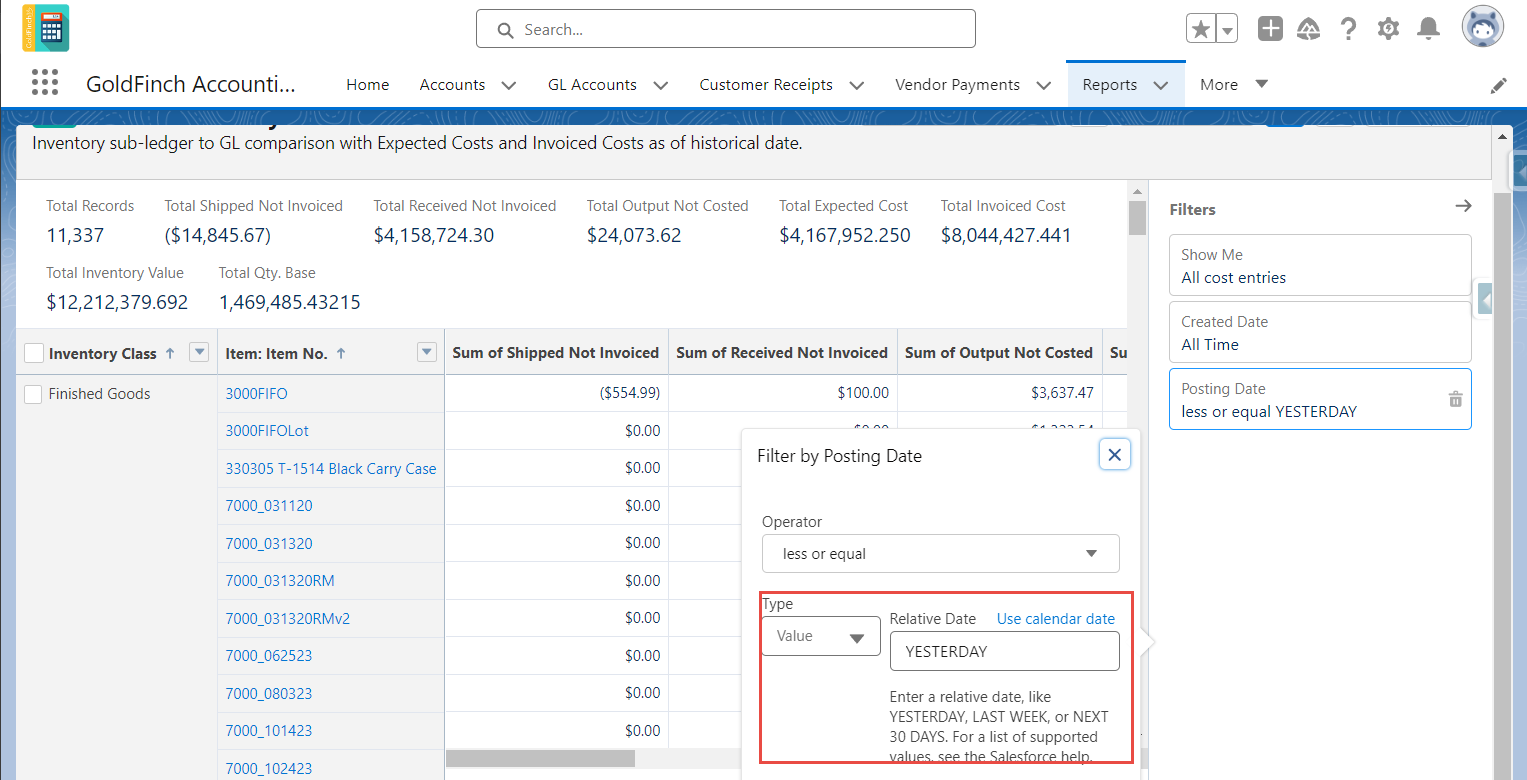Open Trailhead guidance icon

point(1309,29)
